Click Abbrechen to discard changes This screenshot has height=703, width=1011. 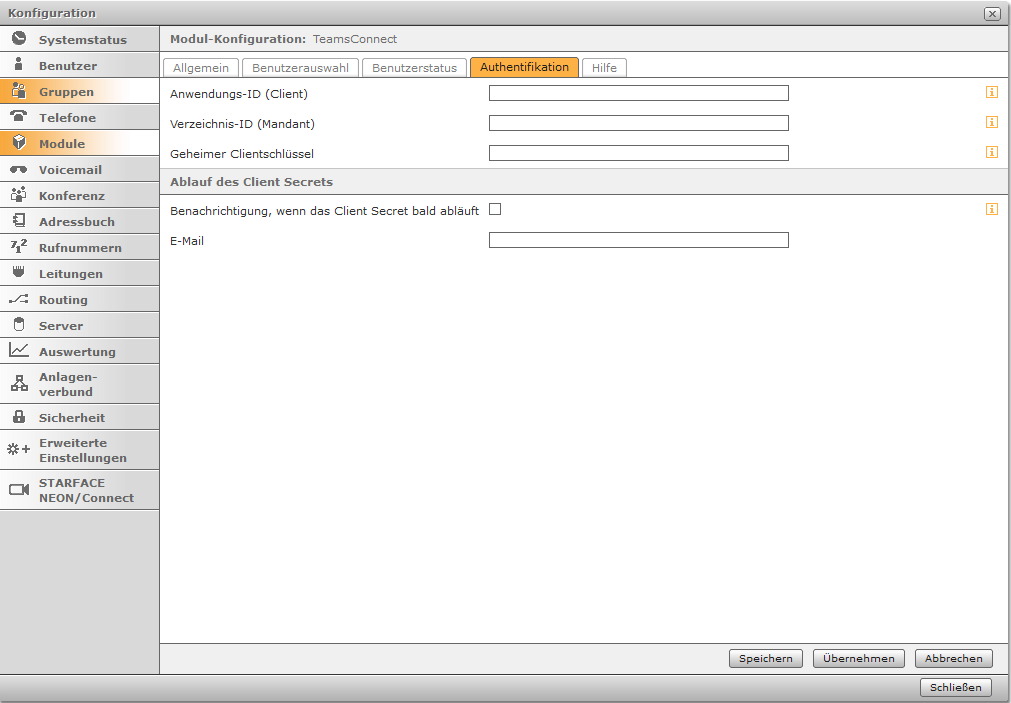(953, 658)
